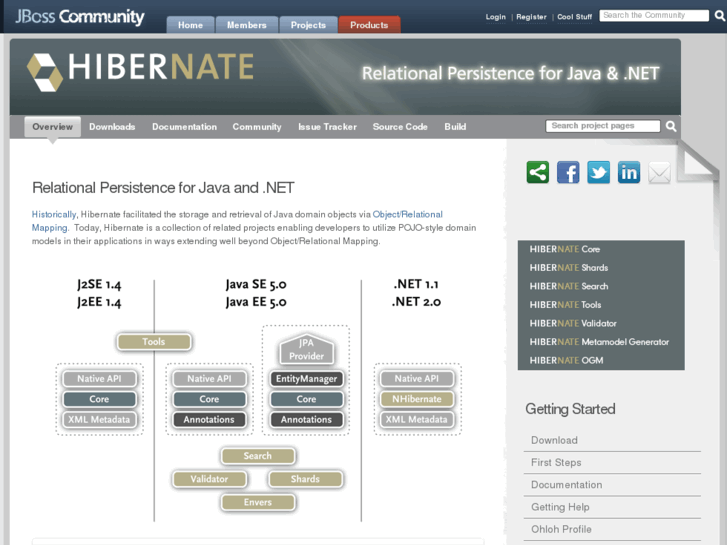
Task: Click the Validator box in diagram
Action: [209, 479]
